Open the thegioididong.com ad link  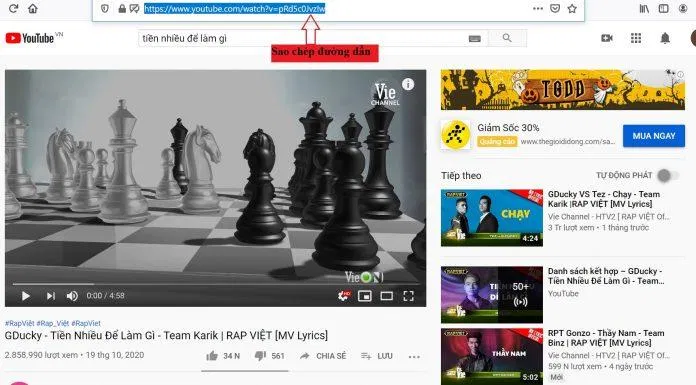tap(568, 142)
